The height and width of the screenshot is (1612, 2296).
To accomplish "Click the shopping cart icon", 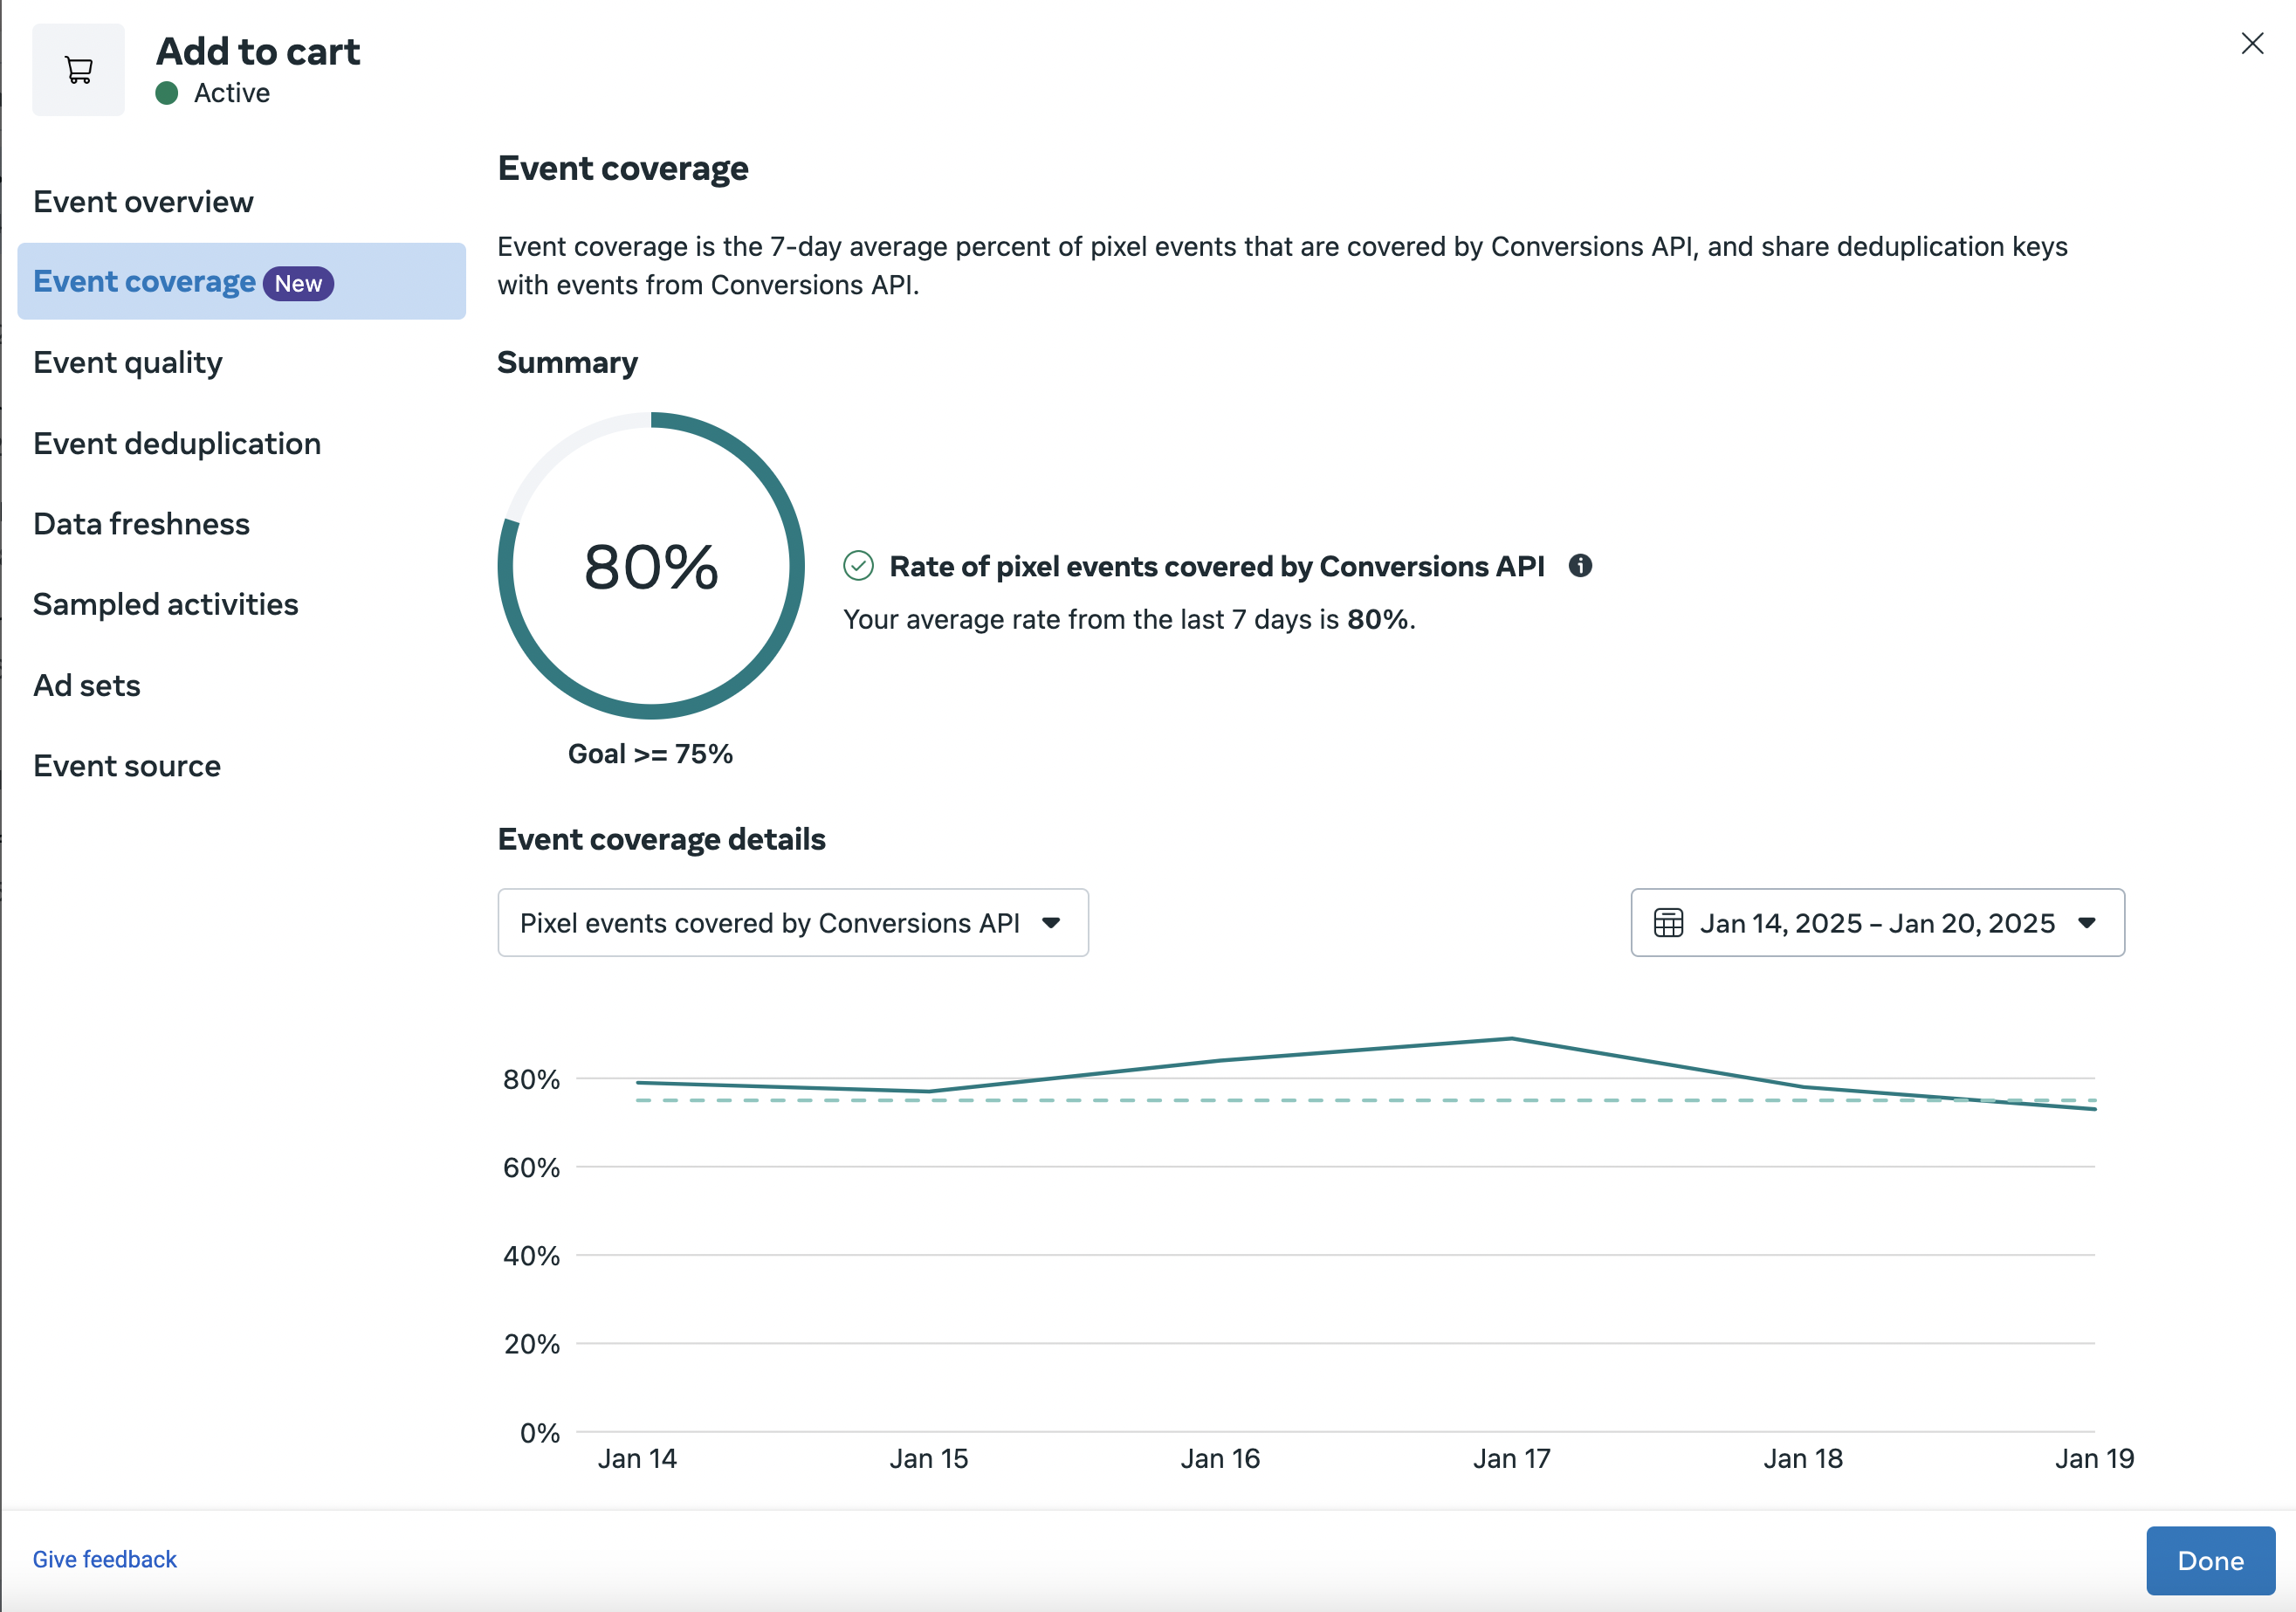I will pos(78,70).
